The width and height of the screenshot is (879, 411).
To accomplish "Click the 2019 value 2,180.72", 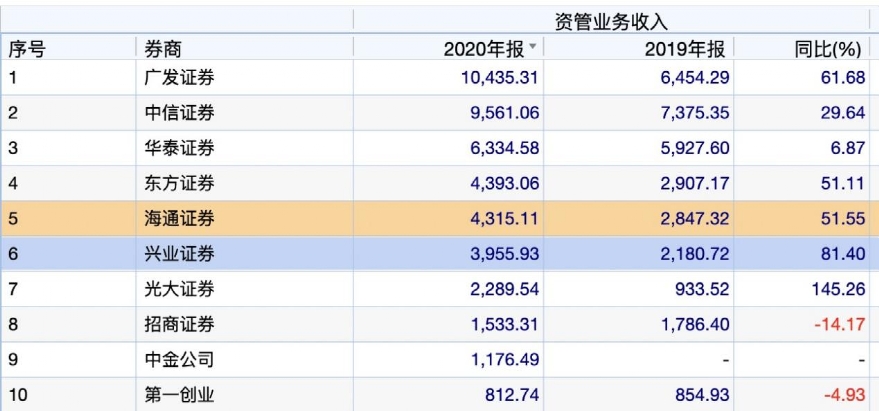I will point(695,254).
